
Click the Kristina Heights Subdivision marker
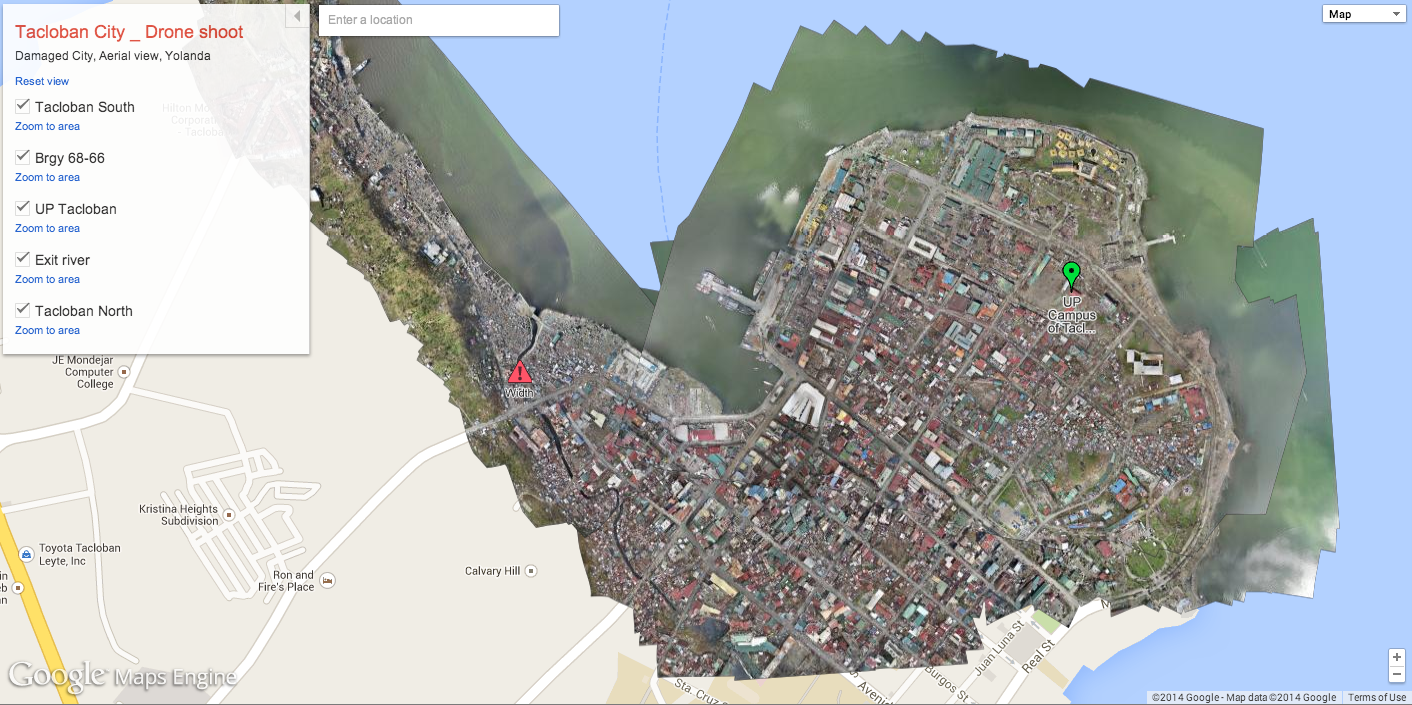click(229, 515)
